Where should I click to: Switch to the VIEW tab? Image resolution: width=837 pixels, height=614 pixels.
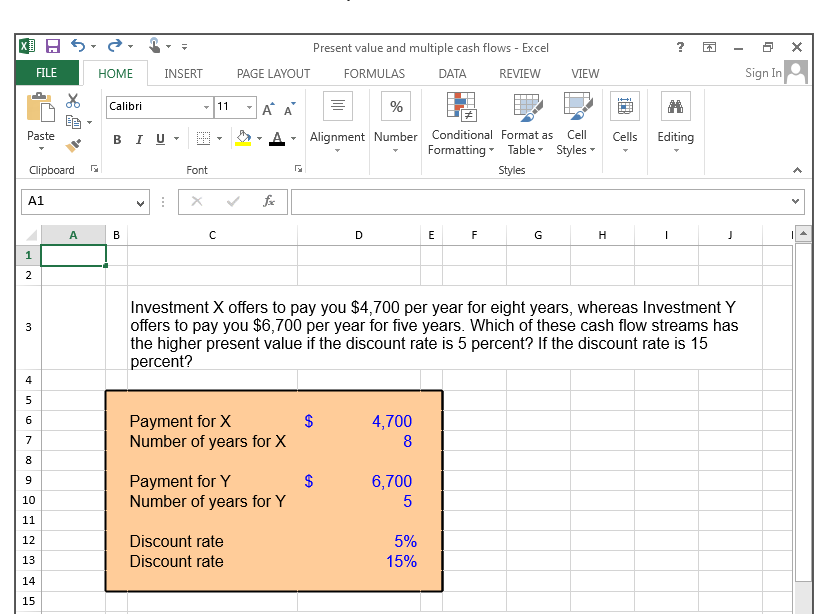click(x=585, y=74)
